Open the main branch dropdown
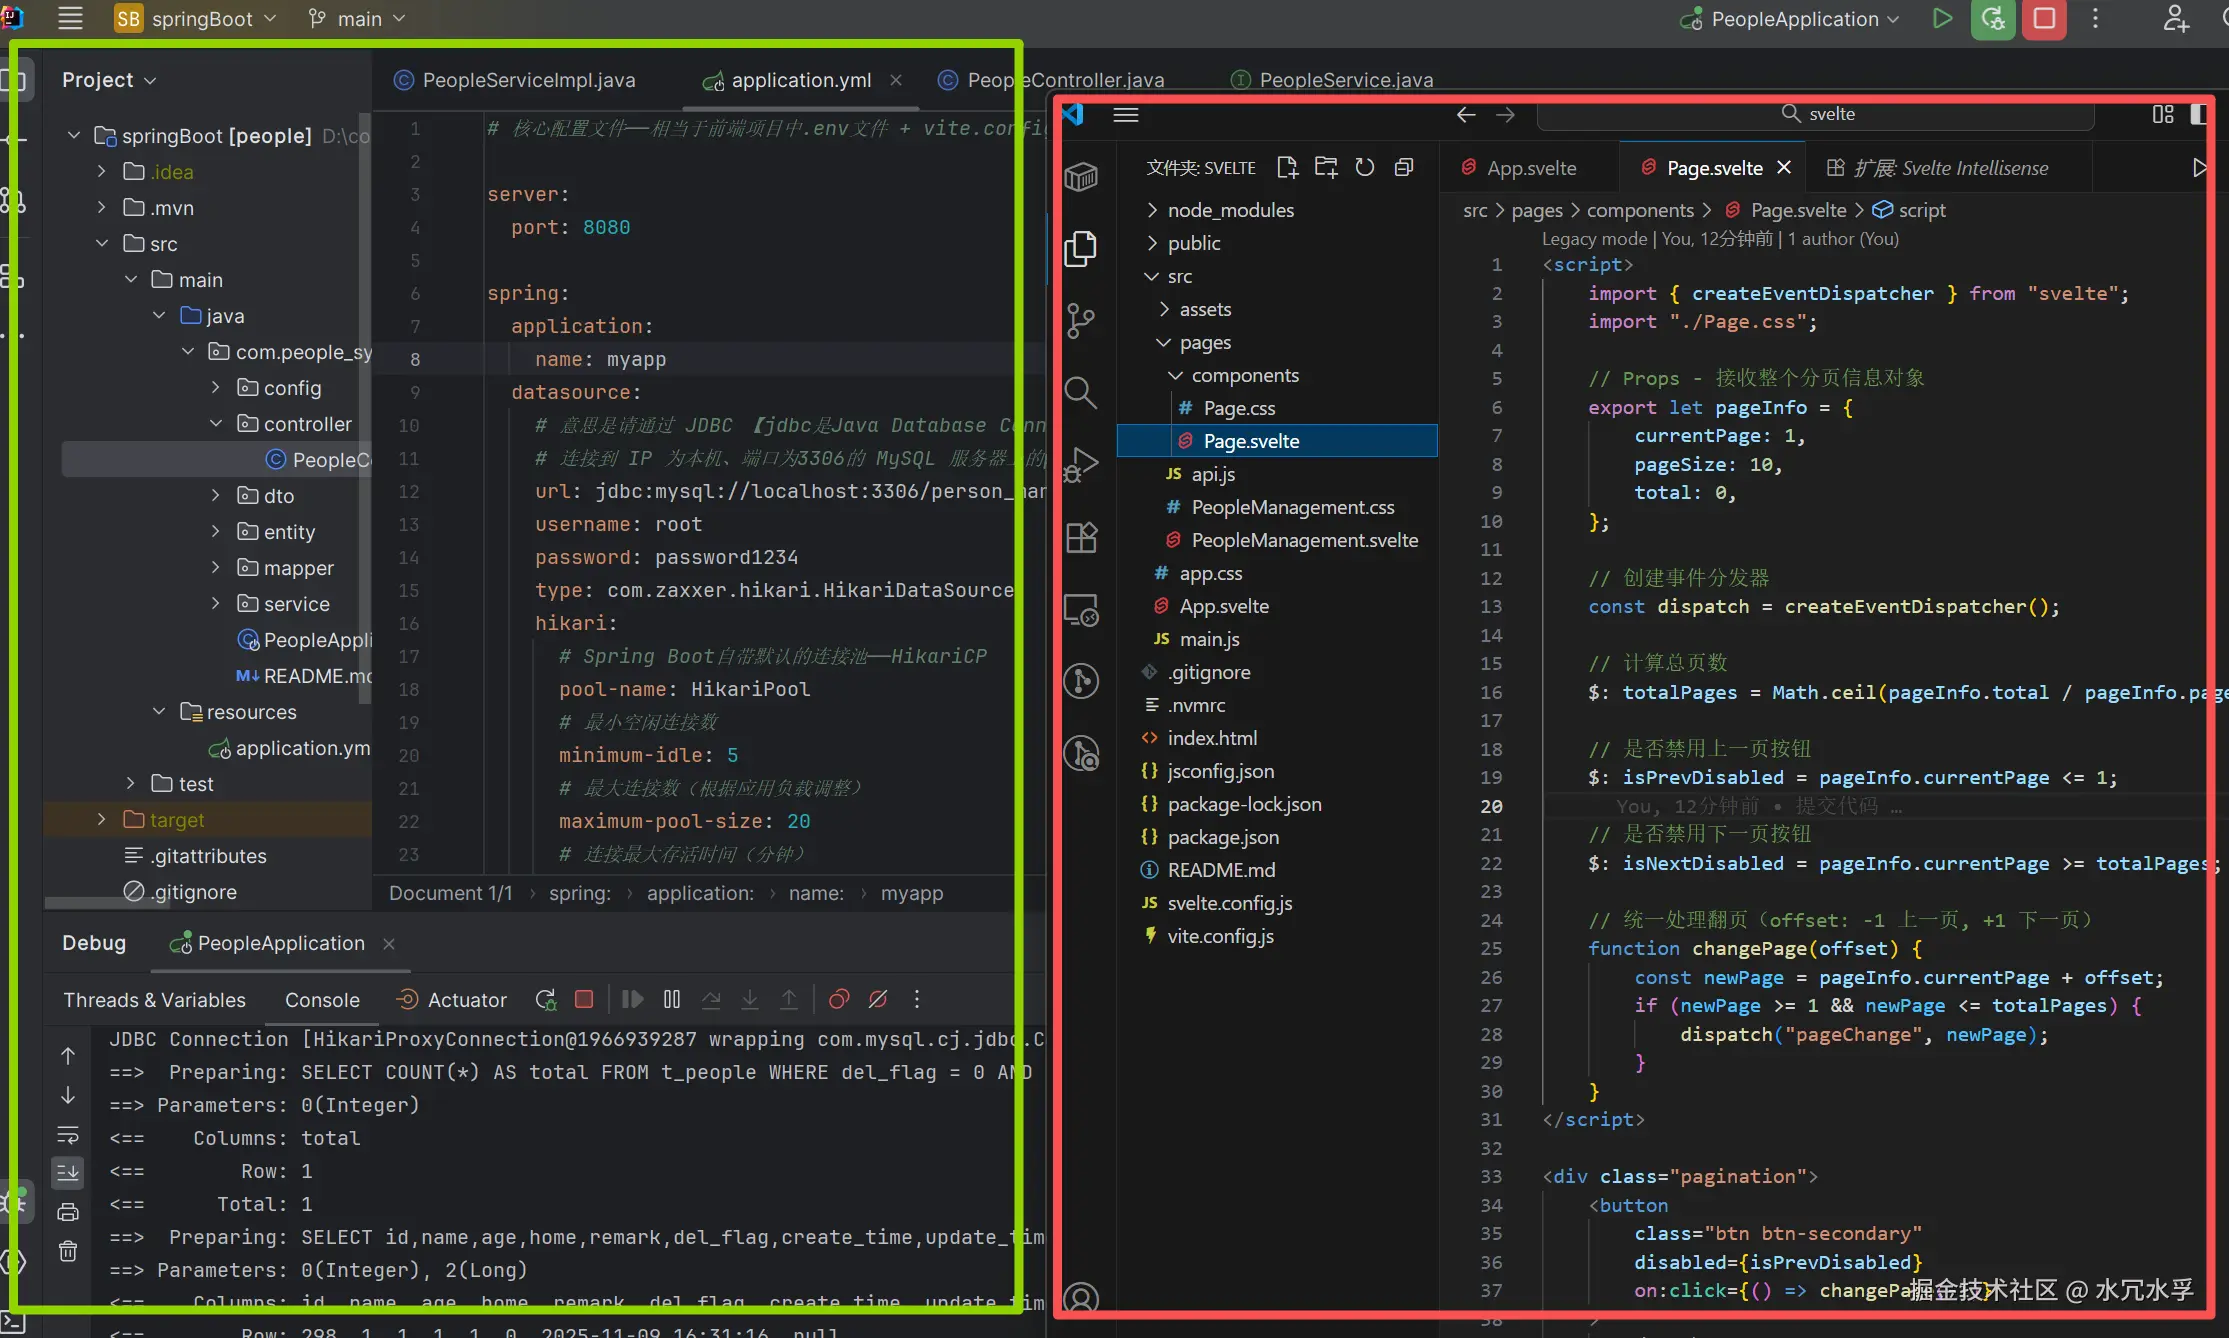Image resolution: width=2229 pixels, height=1338 pixels. point(358,19)
